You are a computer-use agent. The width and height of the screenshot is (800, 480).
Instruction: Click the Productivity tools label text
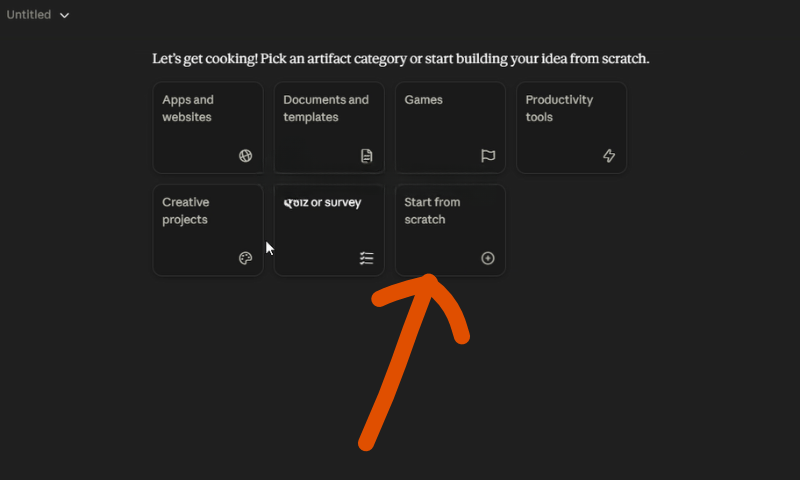click(559, 108)
